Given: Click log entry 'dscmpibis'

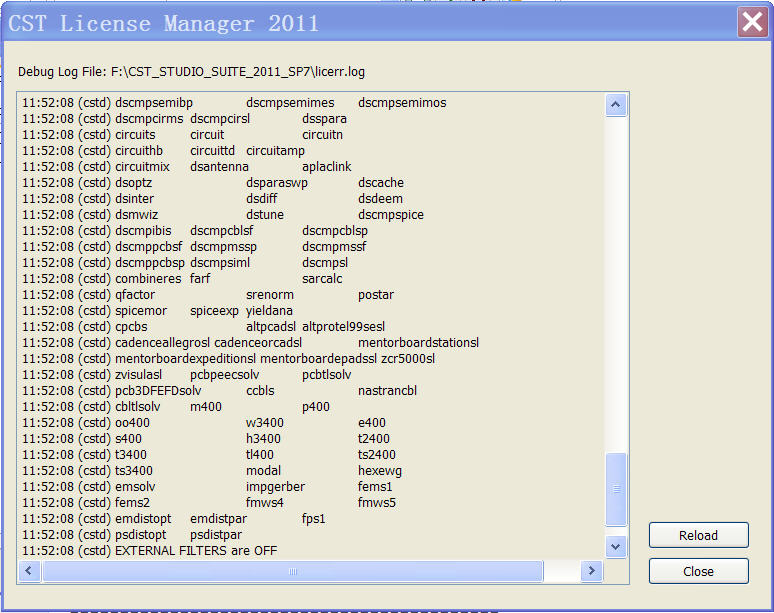Looking at the screenshot, I should 143,231.
